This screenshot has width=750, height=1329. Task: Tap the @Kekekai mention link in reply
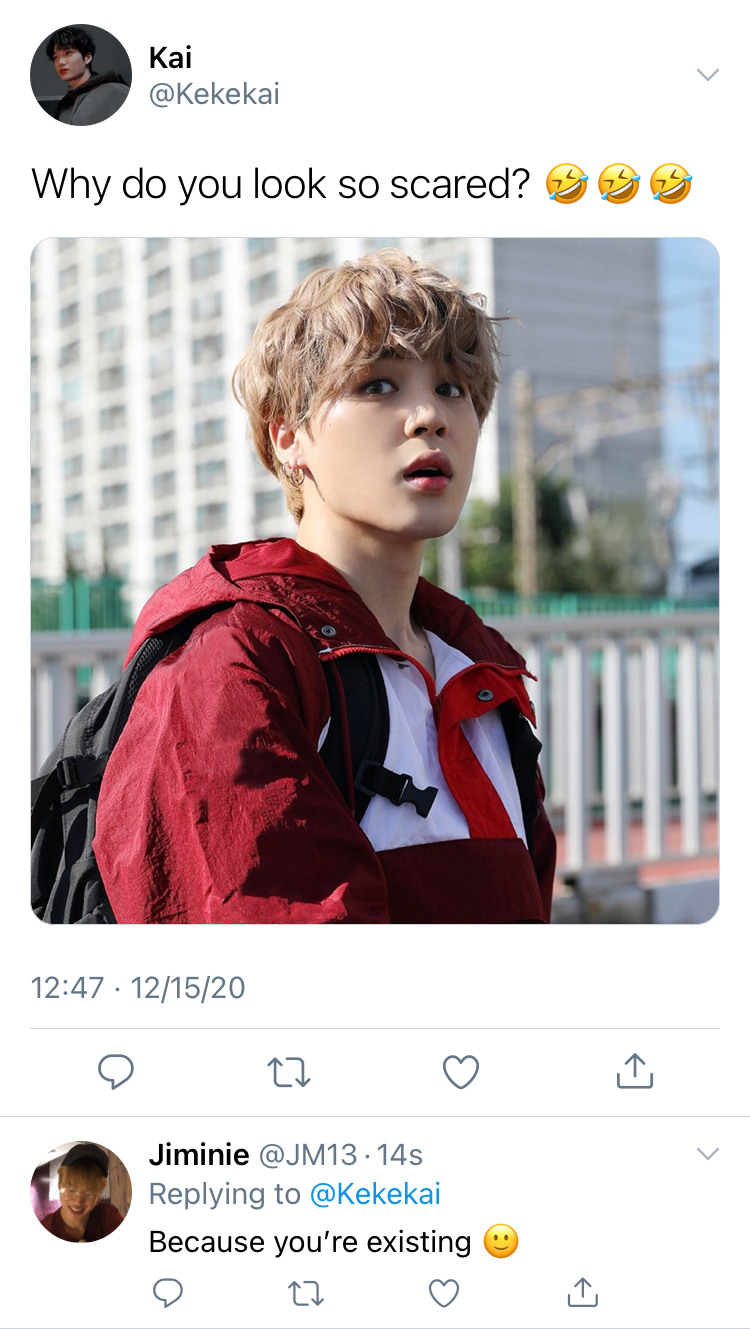(375, 1194)
